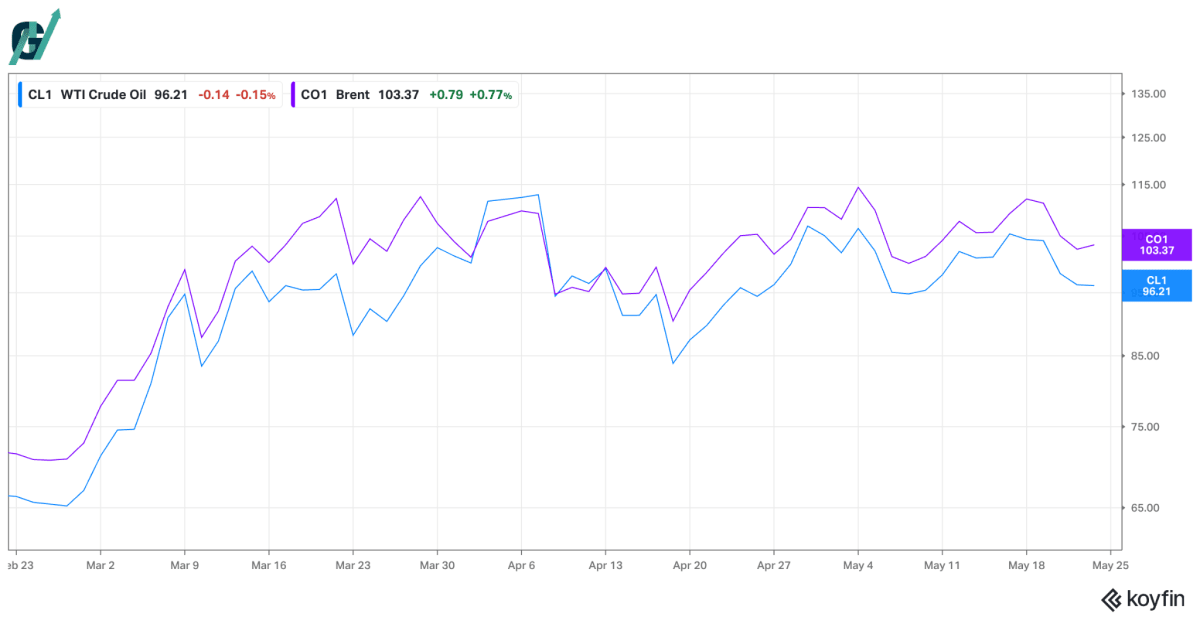The width and height of the screenshot is (1200, 620).
Task: Click the WTI -0.15% change value
Action: pos(255,95)
